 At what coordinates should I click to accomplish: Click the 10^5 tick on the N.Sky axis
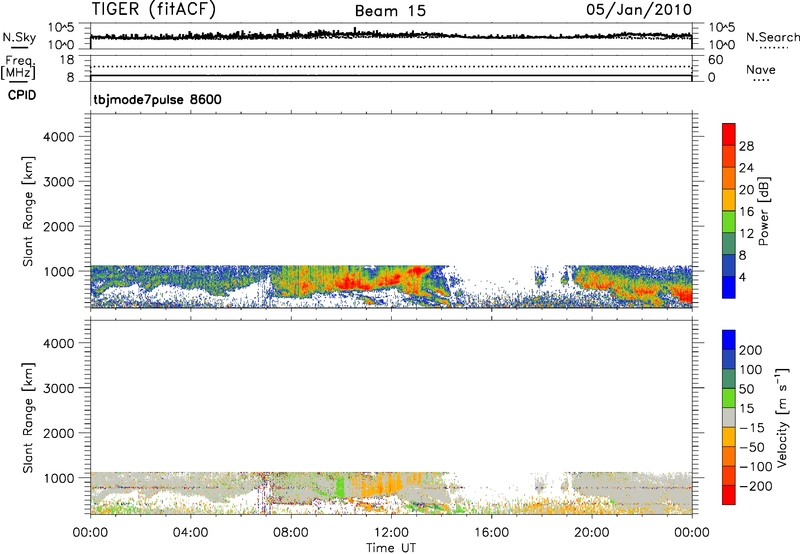tap(61, 28)
